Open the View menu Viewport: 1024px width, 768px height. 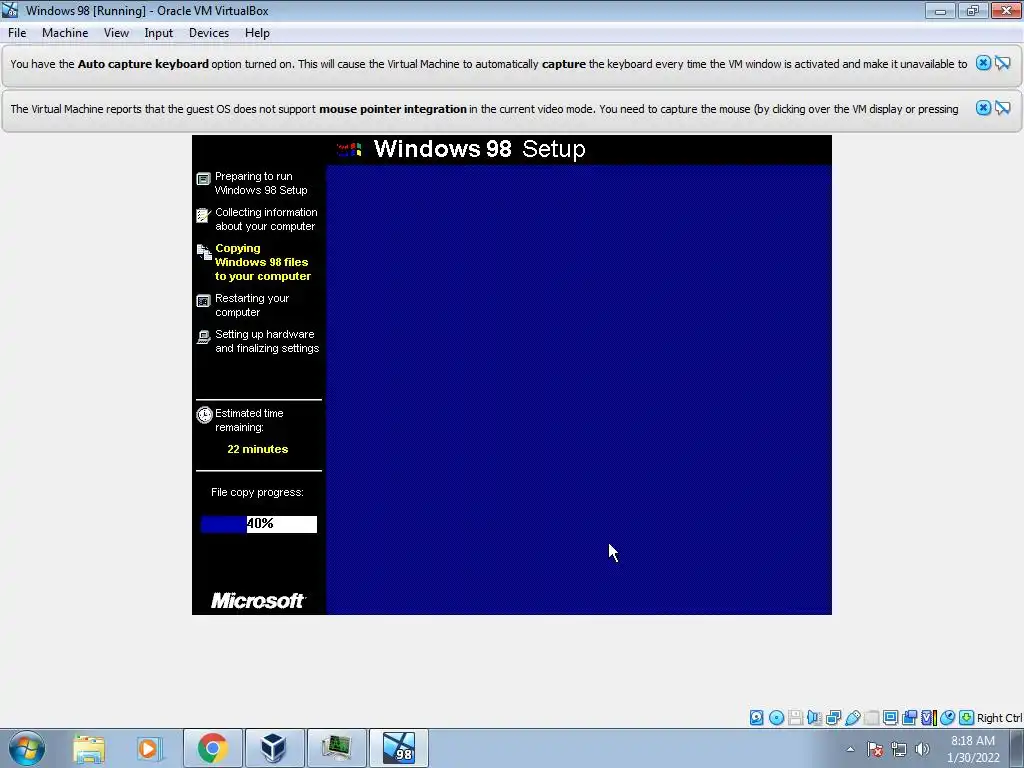click(116, 33)
